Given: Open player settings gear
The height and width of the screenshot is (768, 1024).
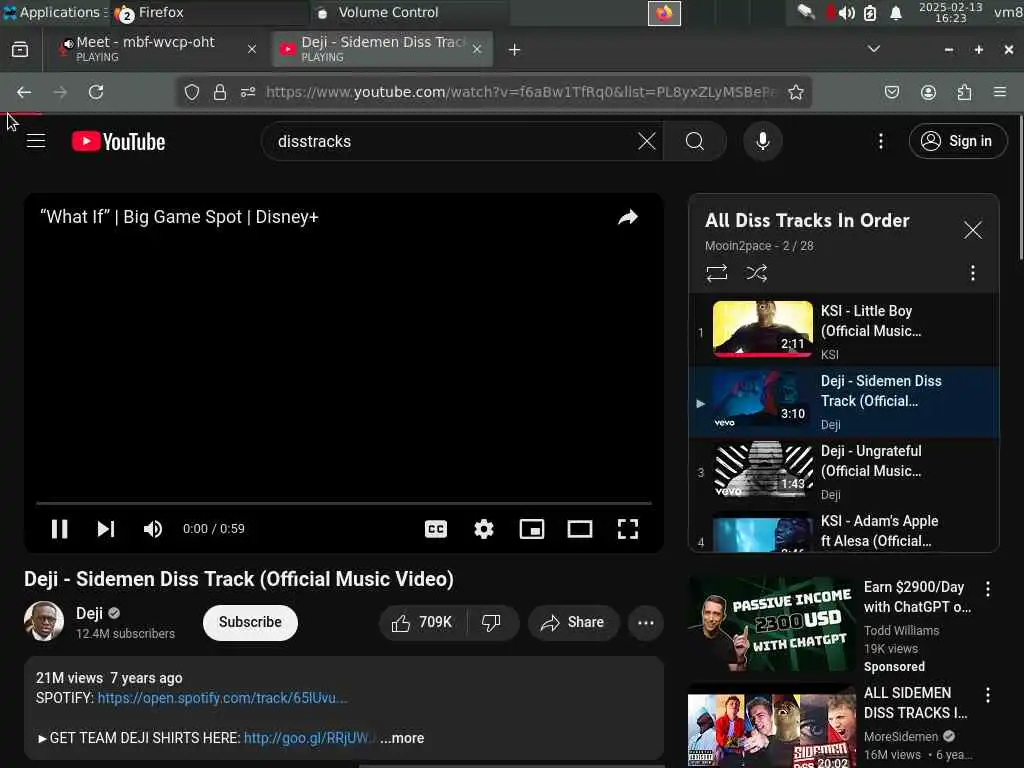Looking at the screenshot, I should 483,528.
